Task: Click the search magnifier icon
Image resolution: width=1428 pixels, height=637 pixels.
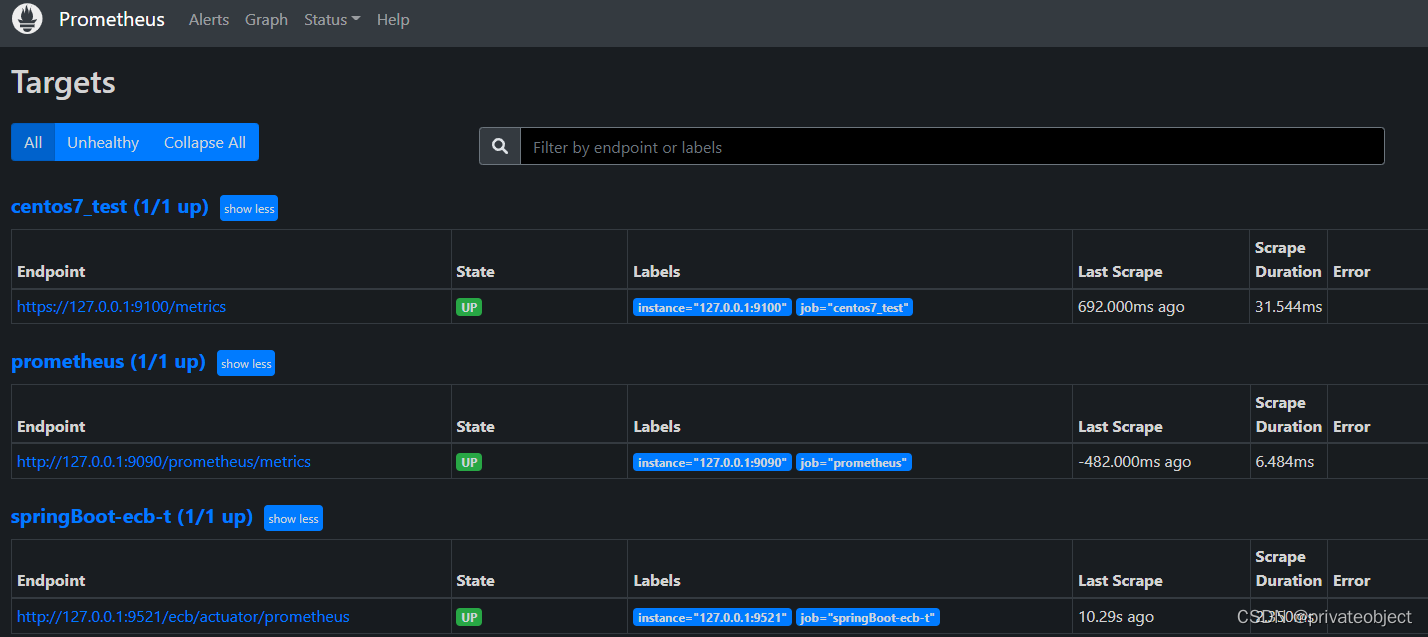Action: [500, 147]
